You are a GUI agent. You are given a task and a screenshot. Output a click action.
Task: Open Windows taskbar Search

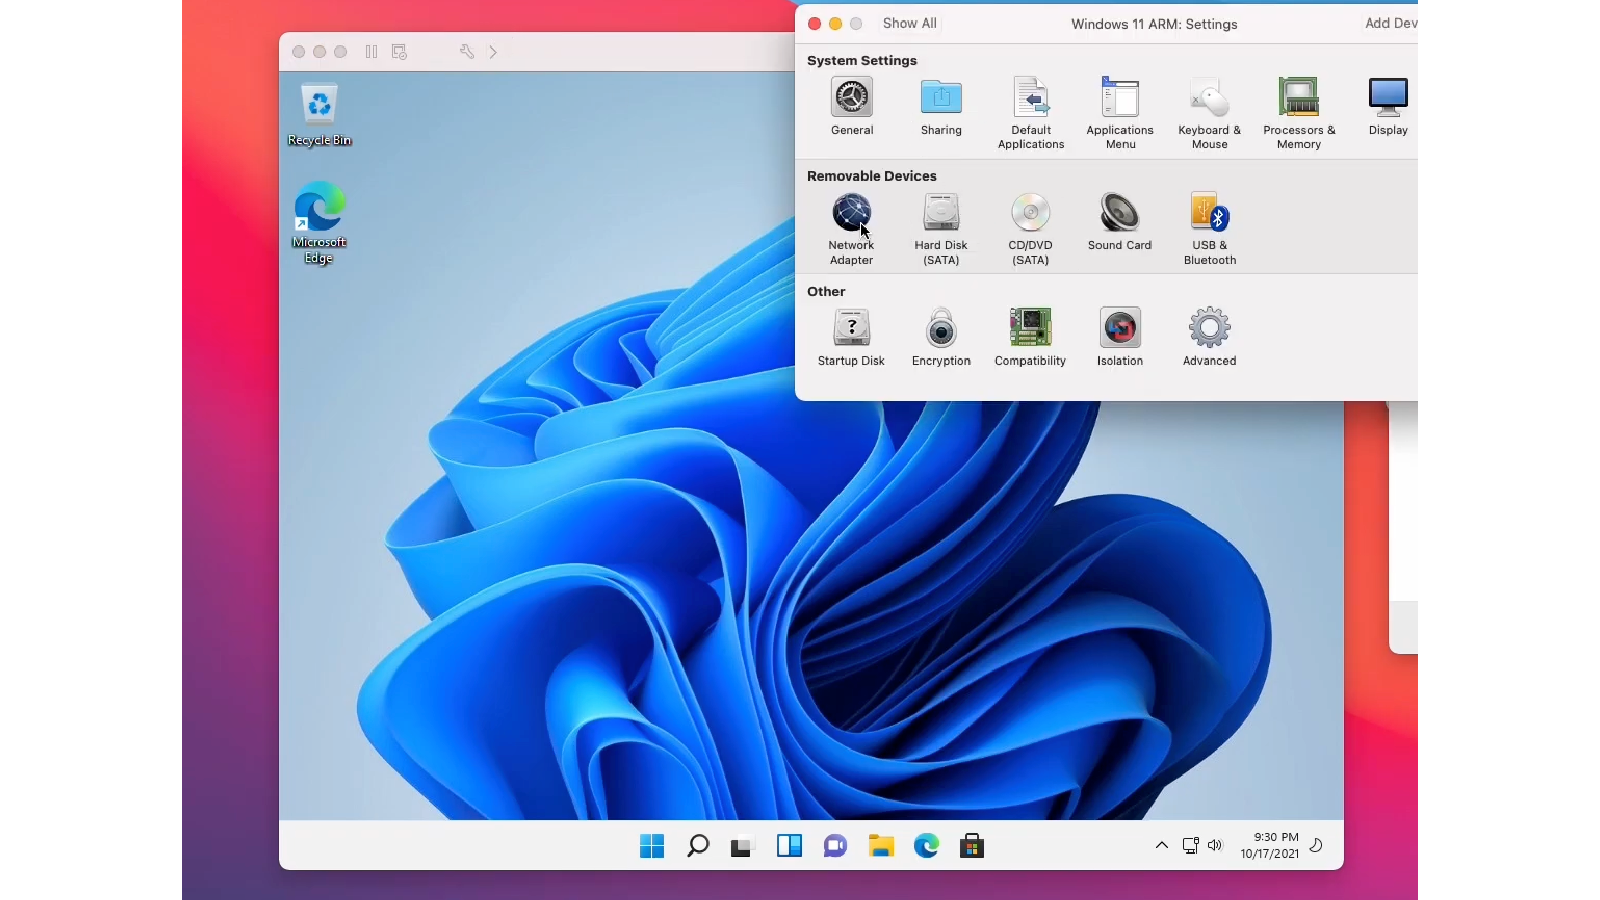tap(698, 846)
